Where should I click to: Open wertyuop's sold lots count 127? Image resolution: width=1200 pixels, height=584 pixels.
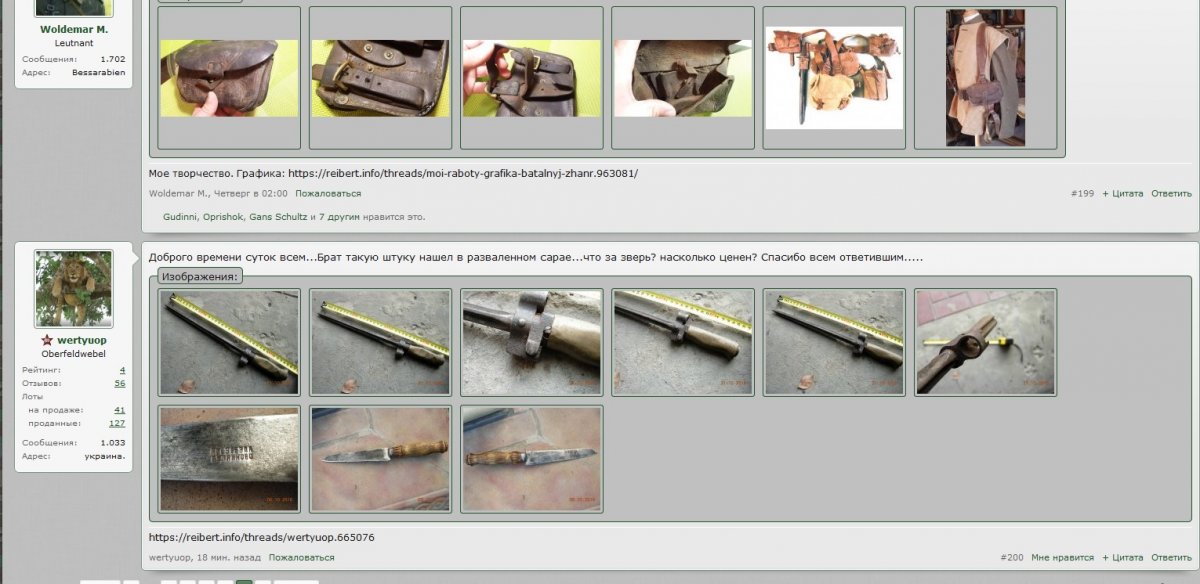click(x=117, y=423)
